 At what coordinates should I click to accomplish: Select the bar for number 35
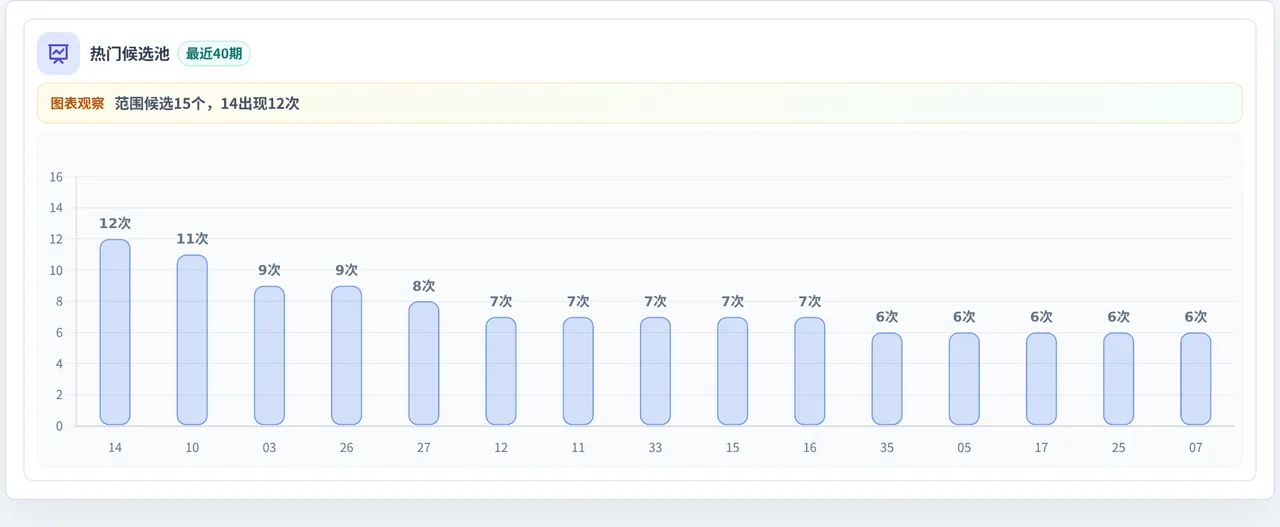(x=887, y=379)
